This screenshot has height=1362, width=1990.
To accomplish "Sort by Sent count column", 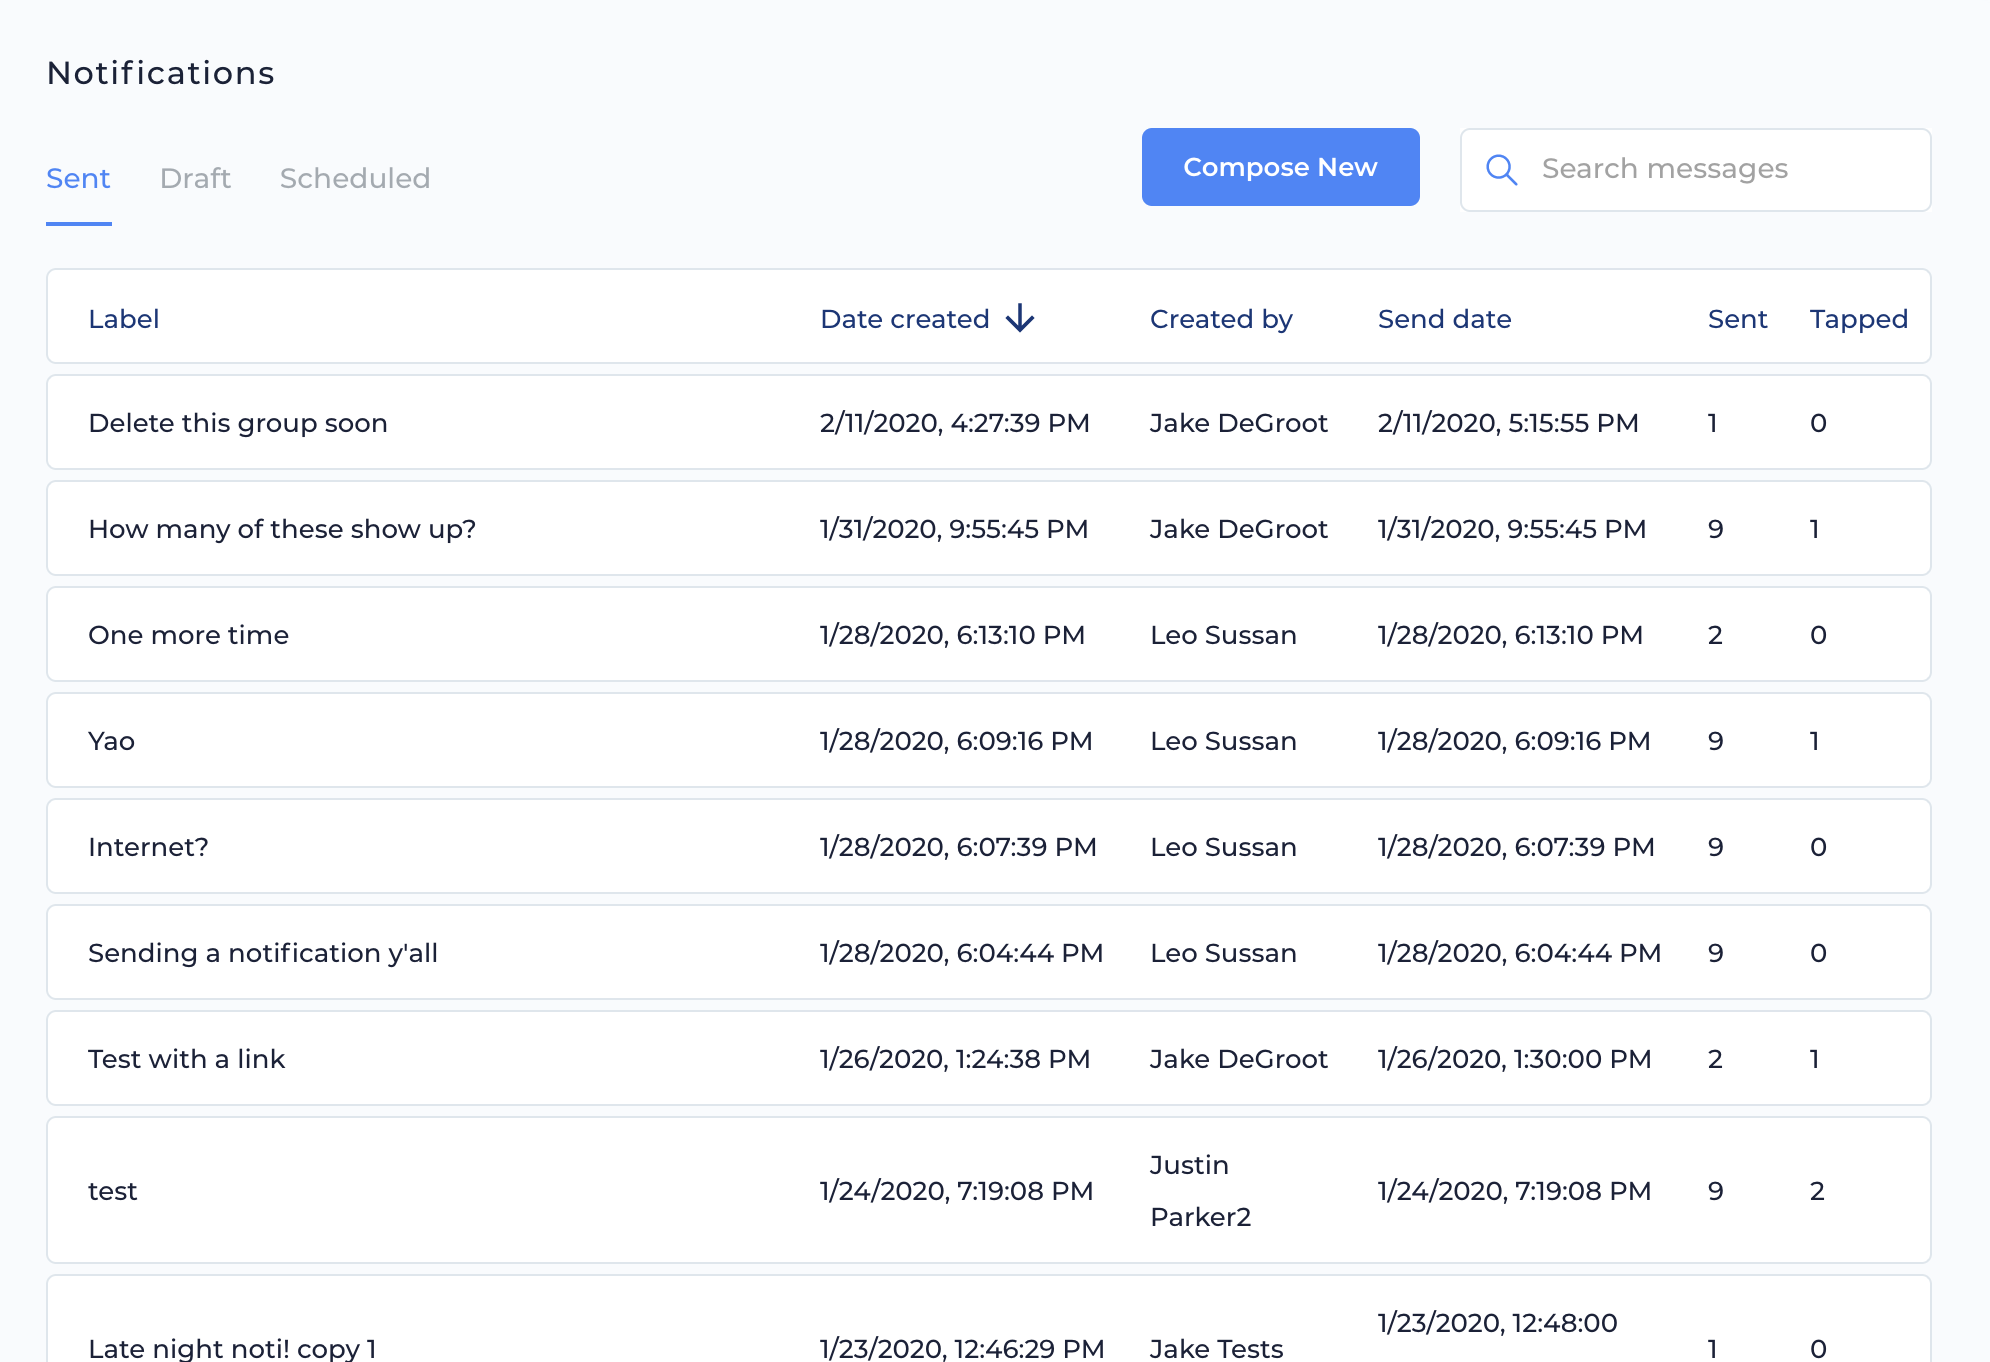I will click(x=1737, y=319).
